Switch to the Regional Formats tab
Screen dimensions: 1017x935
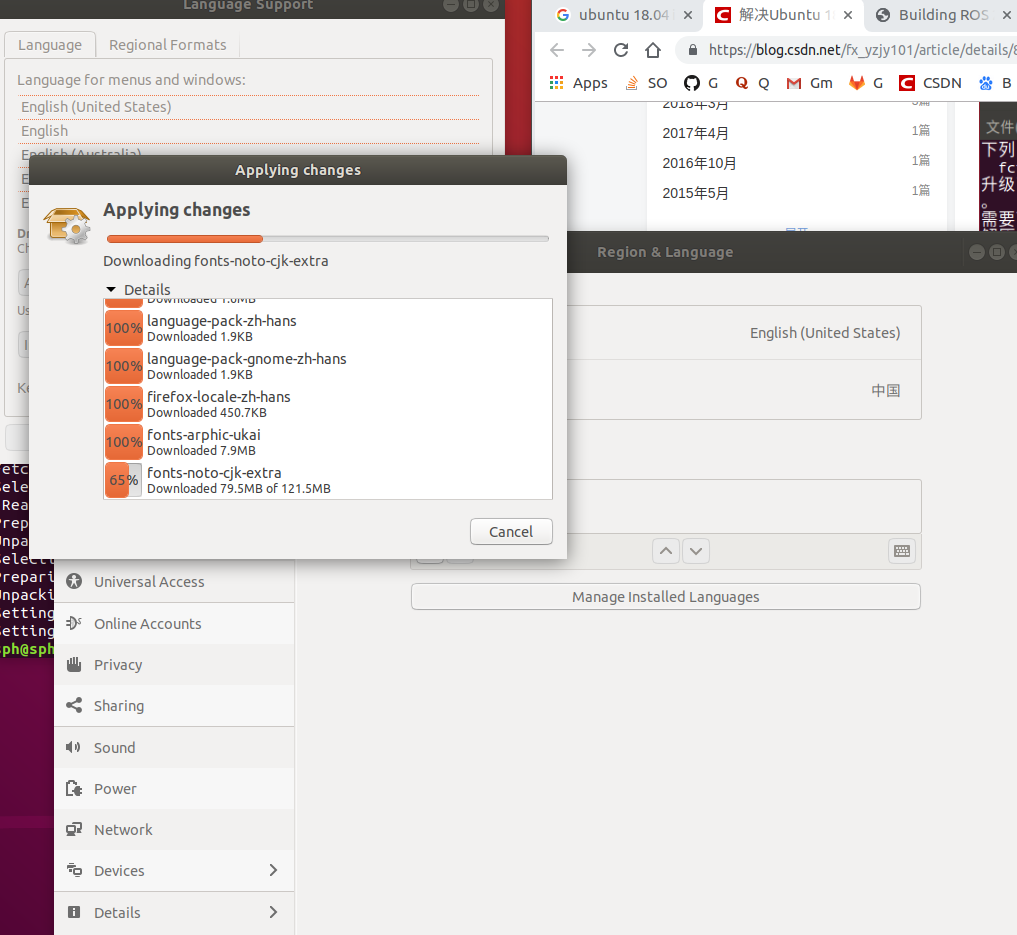(x=167, y=45)
